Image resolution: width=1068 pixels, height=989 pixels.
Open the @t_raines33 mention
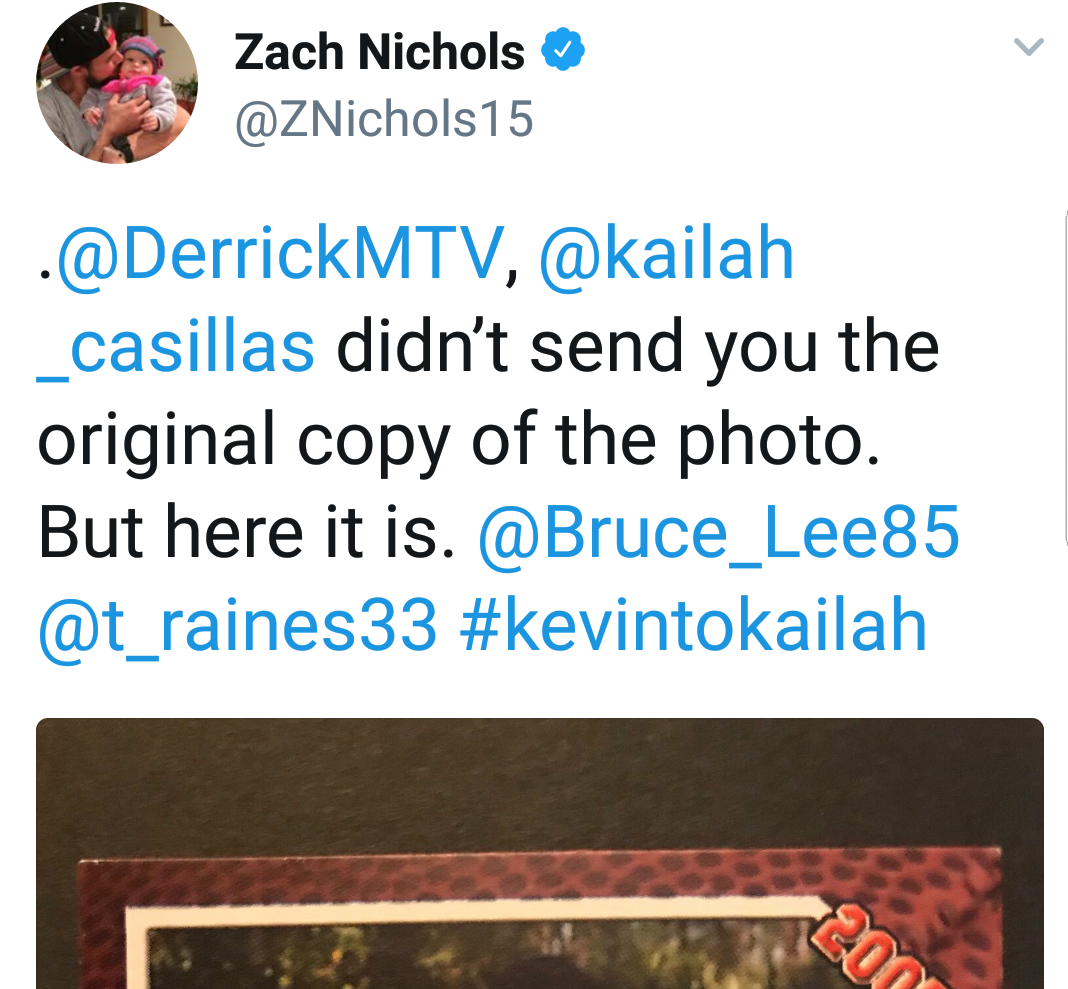(x=237, y=627)
